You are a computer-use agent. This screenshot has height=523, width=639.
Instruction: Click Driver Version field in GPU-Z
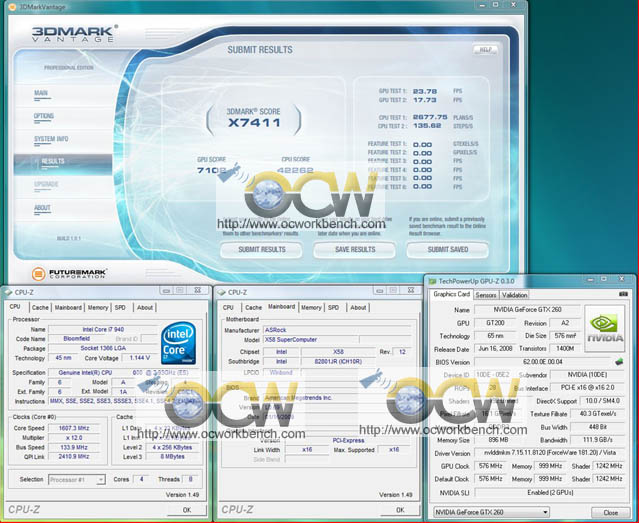pos(550,453)
